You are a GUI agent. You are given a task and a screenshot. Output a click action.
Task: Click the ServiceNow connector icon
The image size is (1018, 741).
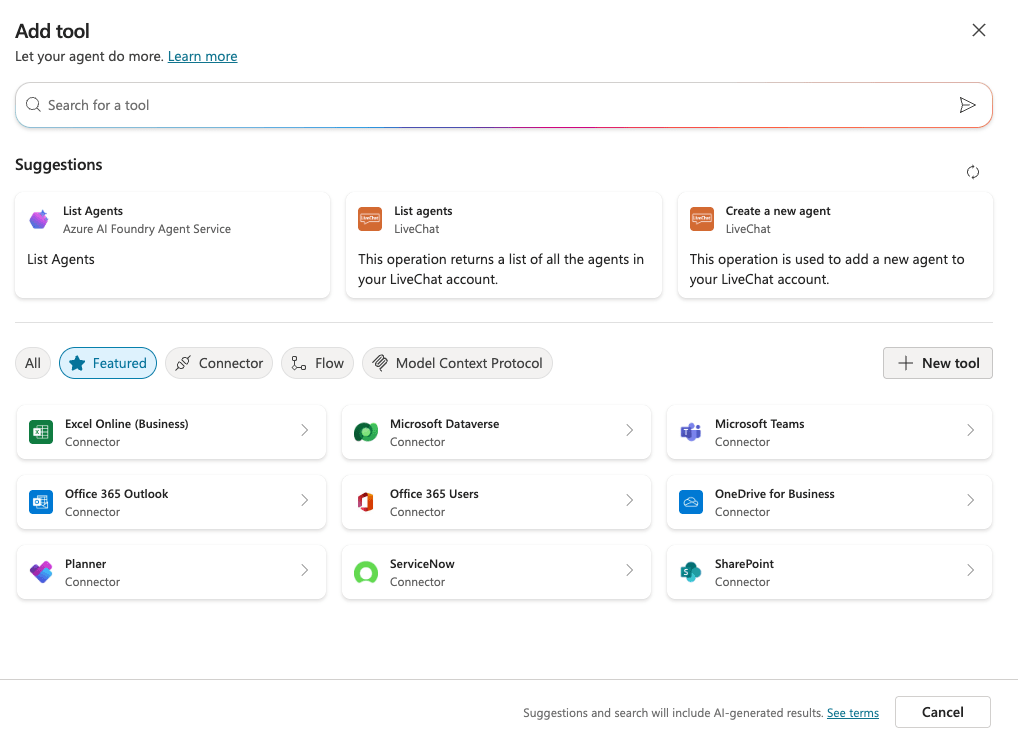(366, 572)
